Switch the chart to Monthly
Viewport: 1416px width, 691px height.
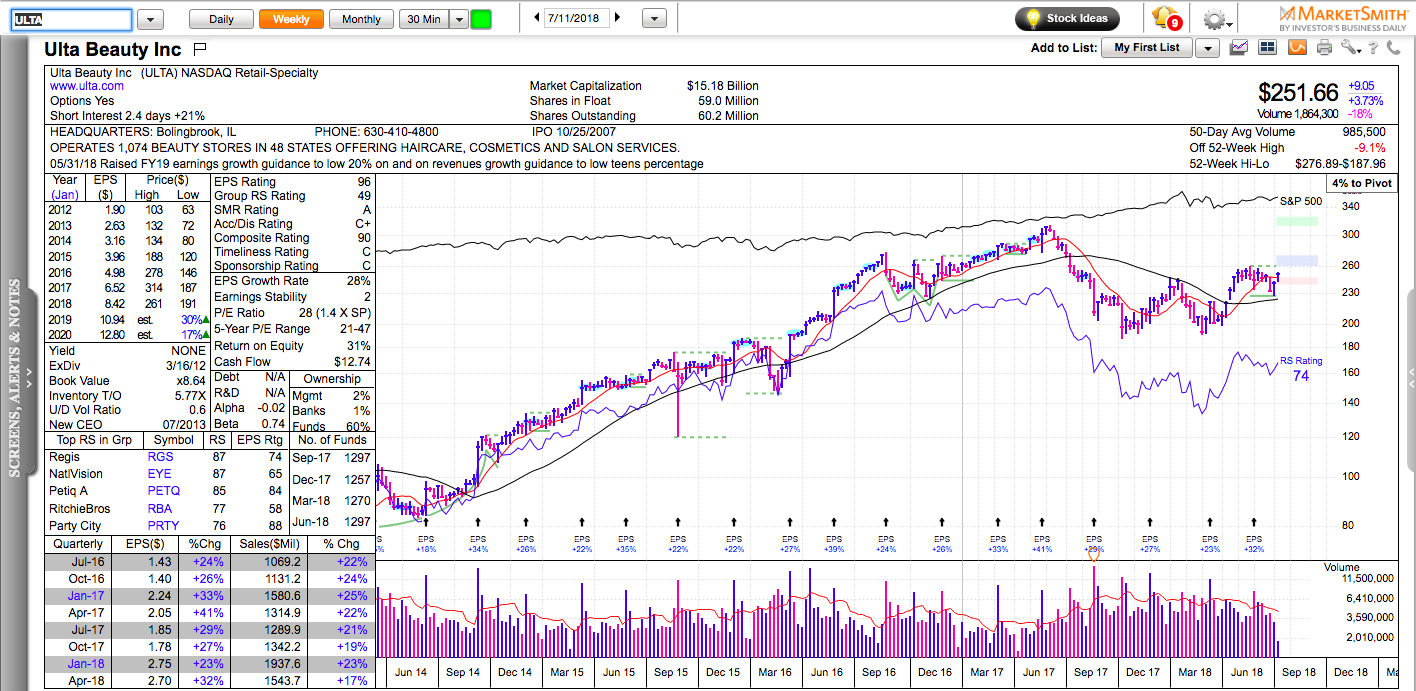click(361, 19)
